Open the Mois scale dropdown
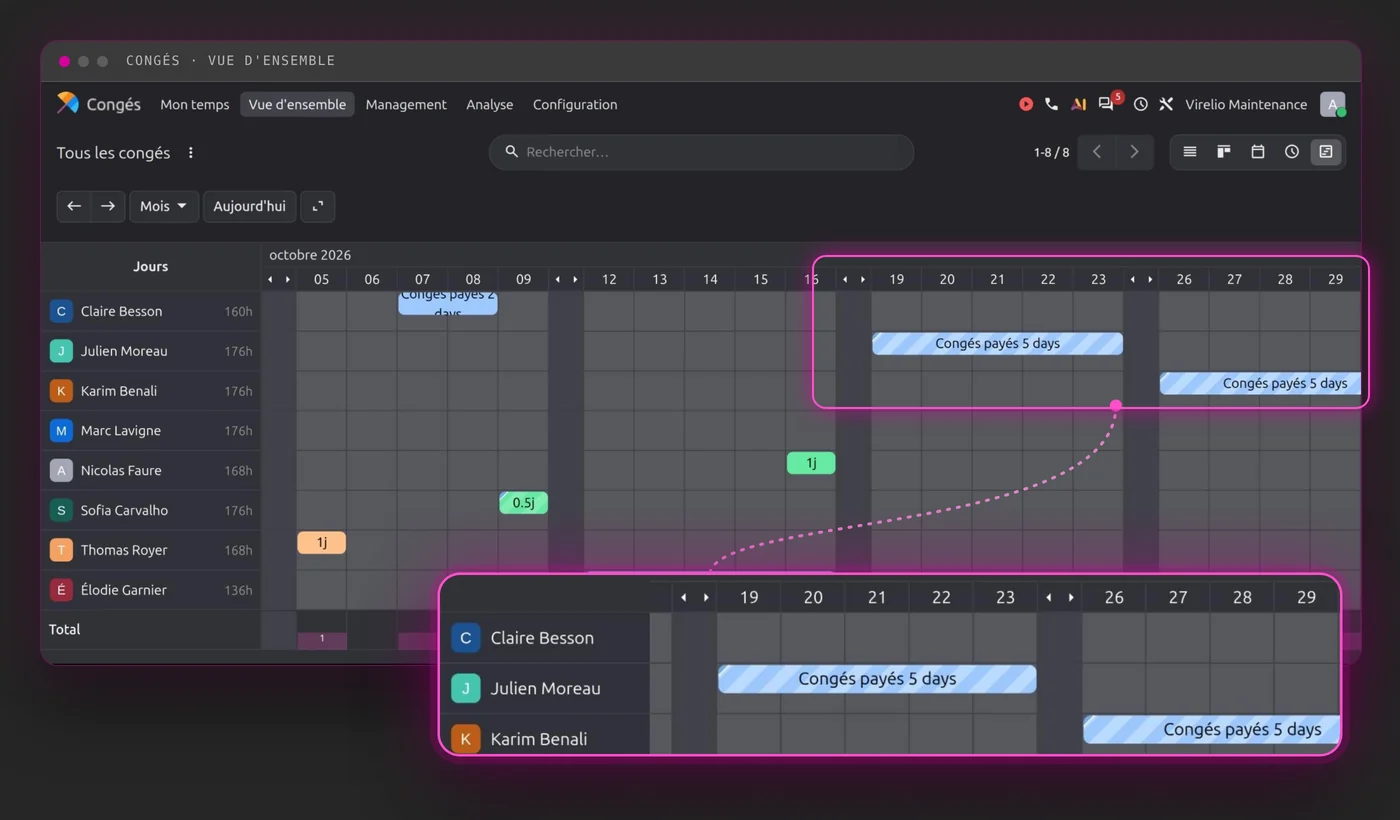 (x=164, y=206)
